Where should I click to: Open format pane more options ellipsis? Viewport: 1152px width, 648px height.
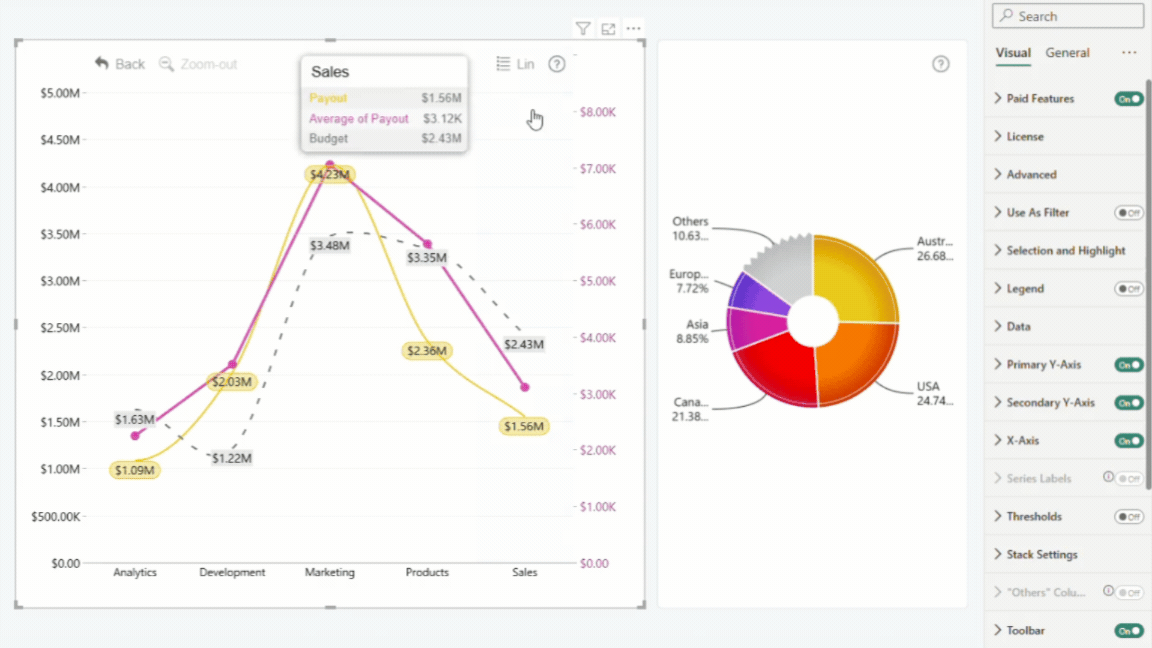tap(1129, 52)
